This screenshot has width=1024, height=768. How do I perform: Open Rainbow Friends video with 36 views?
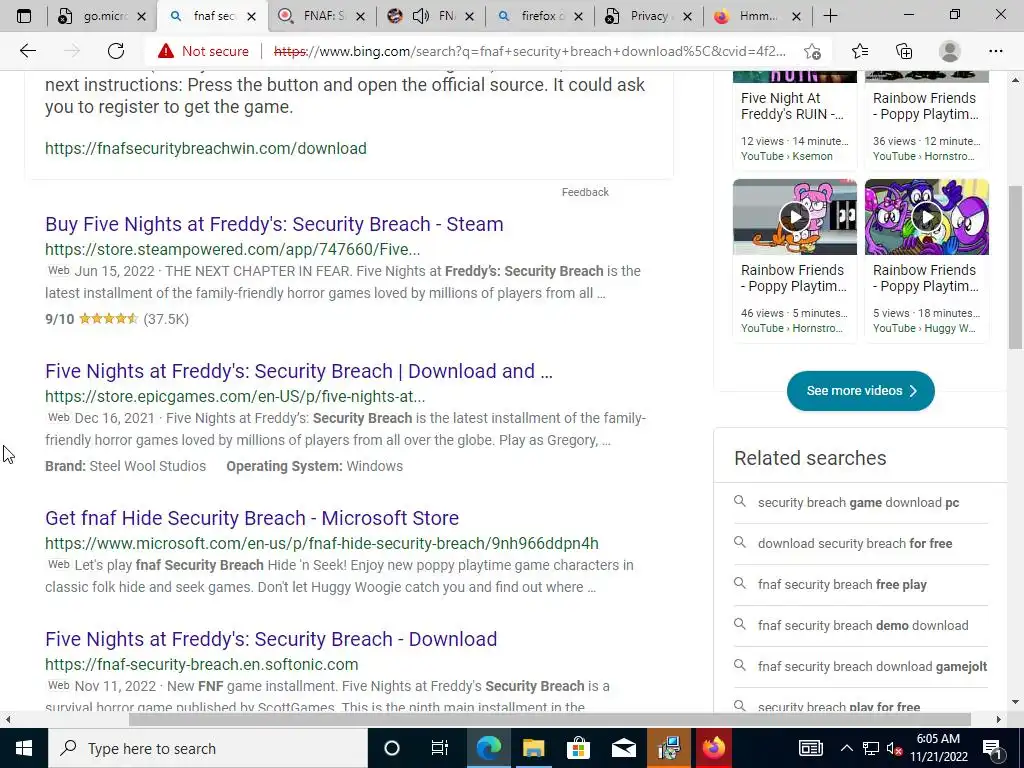(925, 106)
